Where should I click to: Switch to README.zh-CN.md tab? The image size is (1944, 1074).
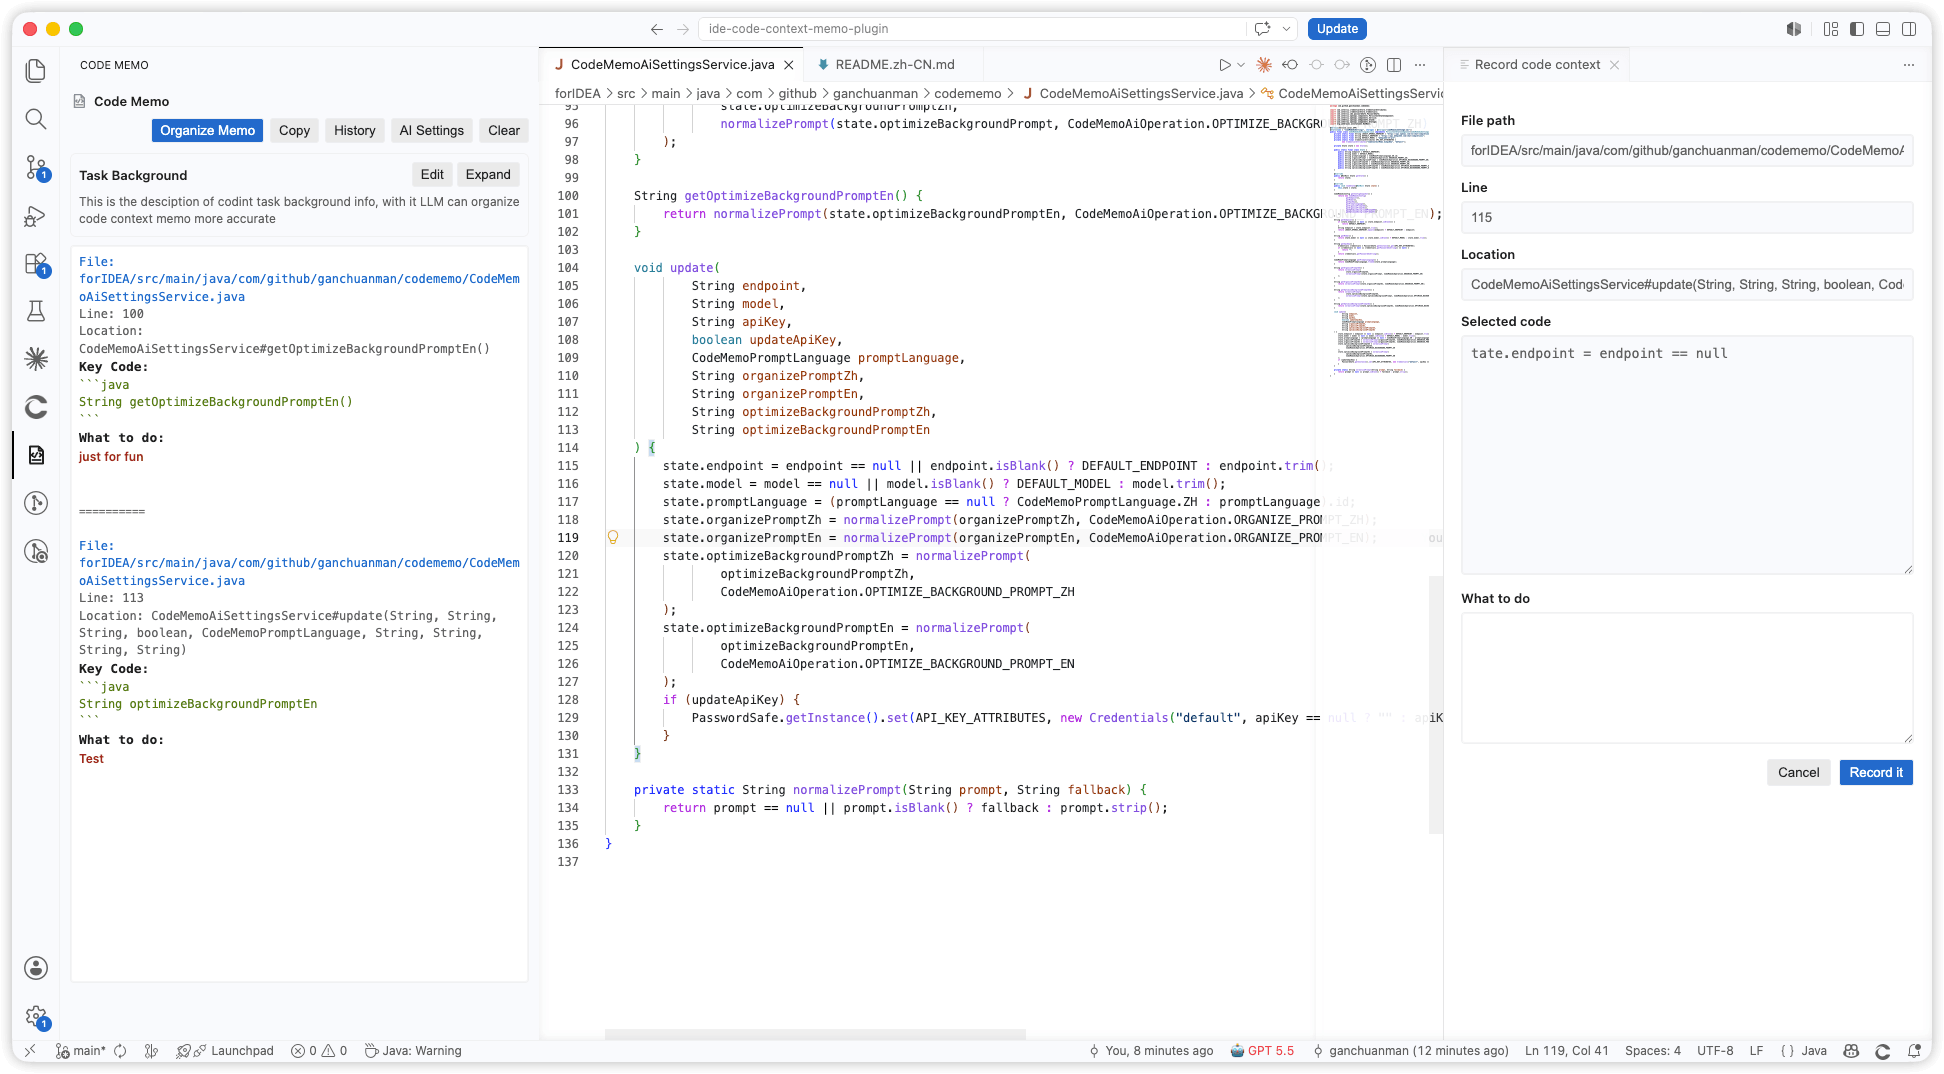point(894,65)
